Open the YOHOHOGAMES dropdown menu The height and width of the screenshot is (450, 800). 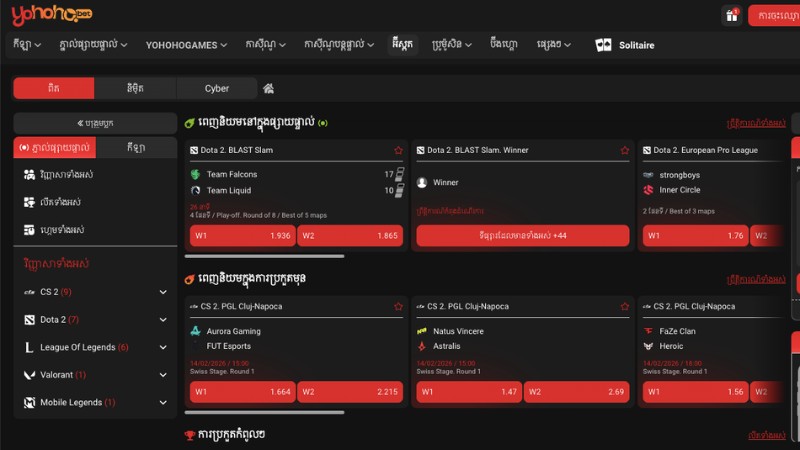tap(186, 45)
